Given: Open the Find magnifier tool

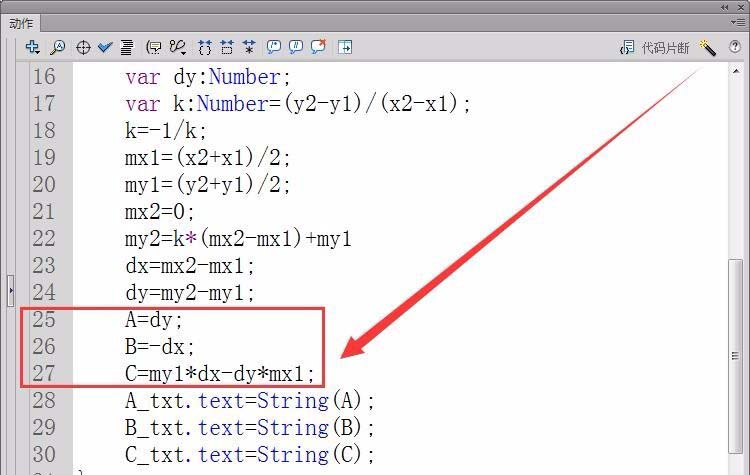Looking at the screenshot, I should tap(58, 47).
